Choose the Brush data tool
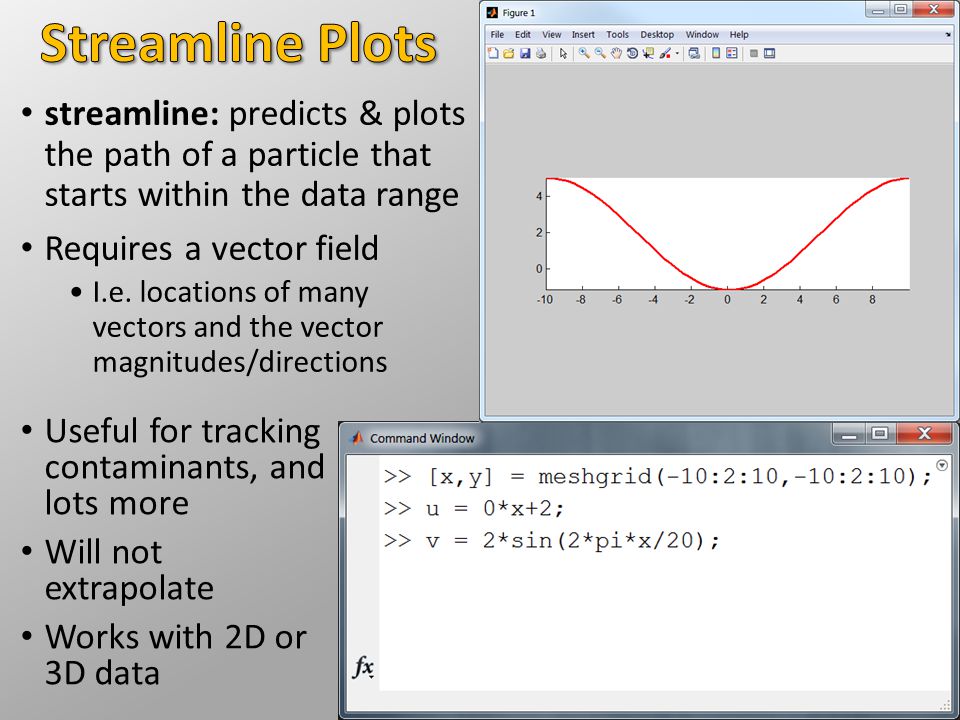960x720 pixels. [665, 53]
